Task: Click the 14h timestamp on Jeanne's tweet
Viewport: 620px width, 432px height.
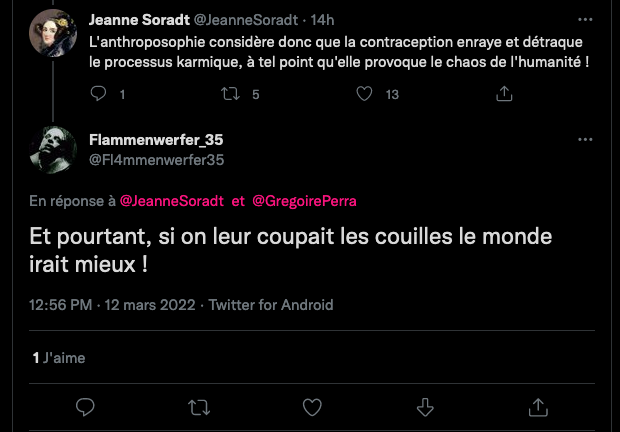Action: click(322, 20)
